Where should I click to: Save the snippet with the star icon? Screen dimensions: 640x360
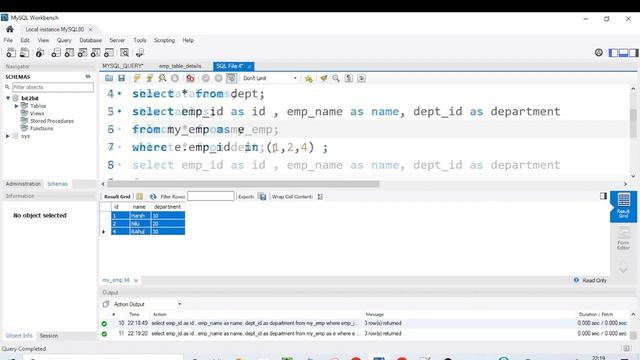pos(309,78)
